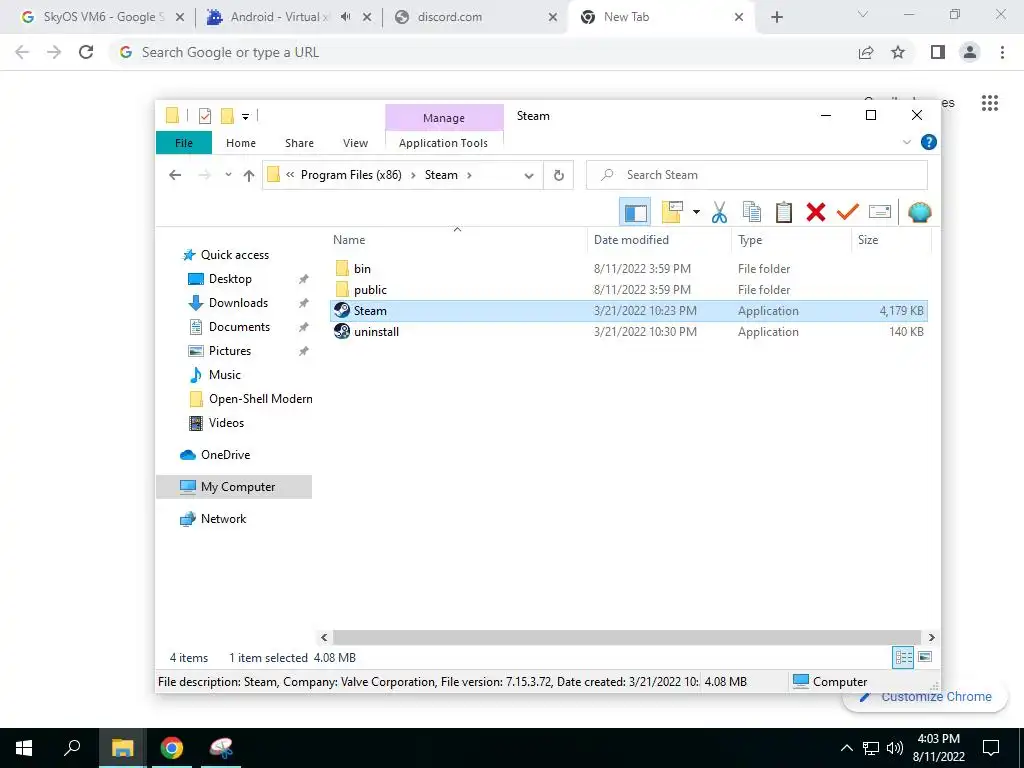
Task: Sort by the Name column header
Action: click(x=459, y=240)
